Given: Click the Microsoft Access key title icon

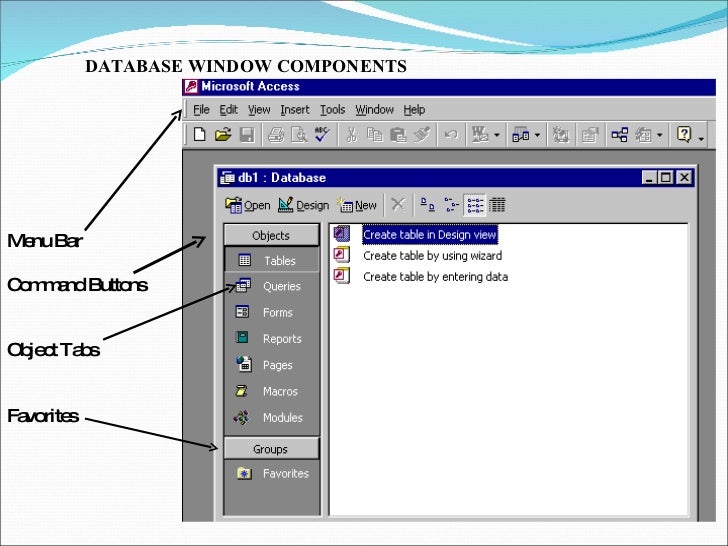Looking at the screenshot, I should 191,86.
